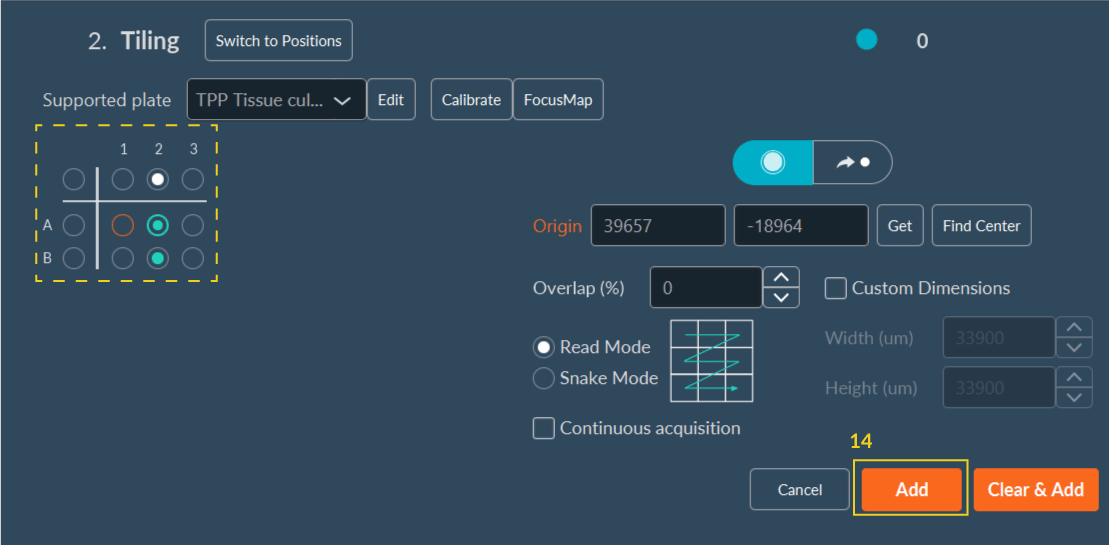The height and width of the screenshot is (545, 1109).
Task: Select well B2 on the plate map
Action: (x=157, y=258)
